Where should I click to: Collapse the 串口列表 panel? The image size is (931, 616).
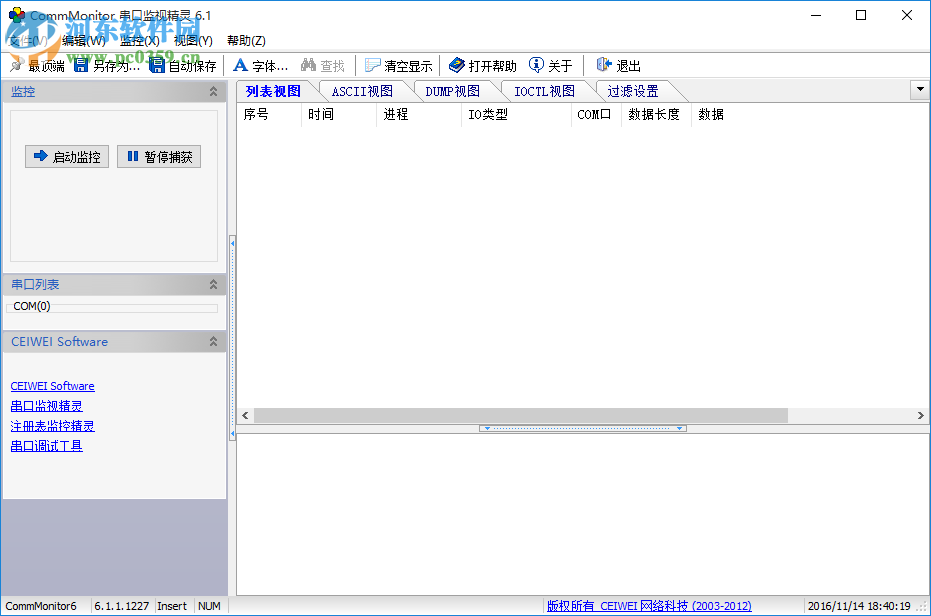pos(213,284)
